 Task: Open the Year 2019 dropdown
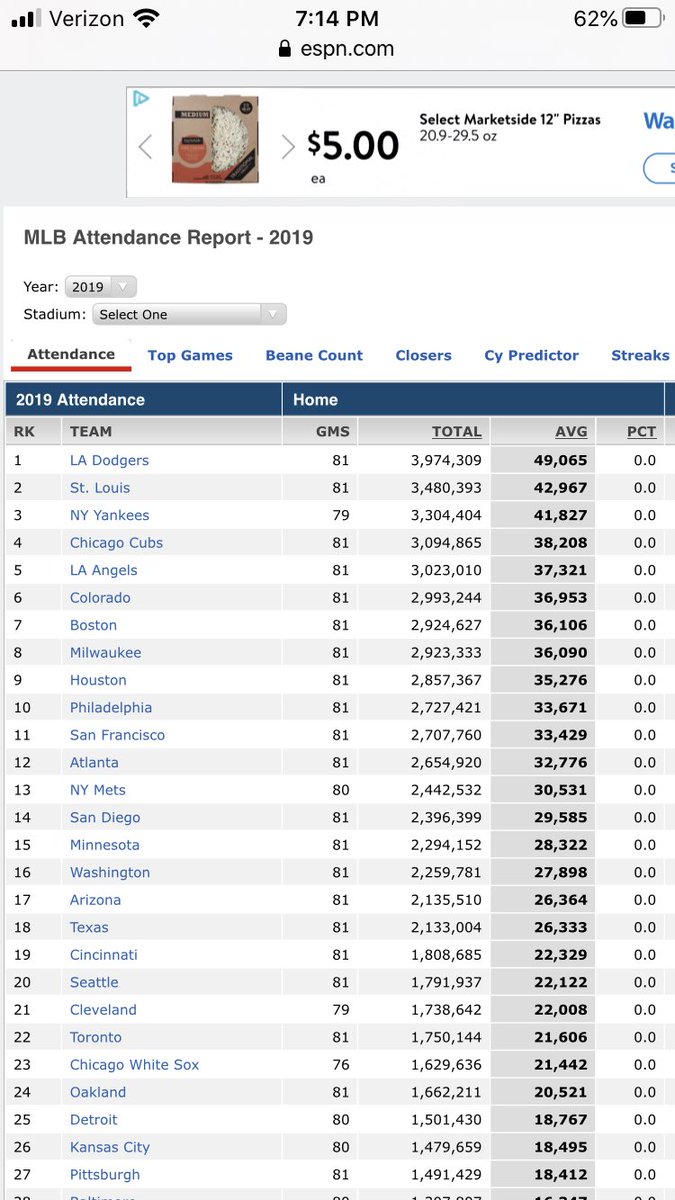(100, 286)
